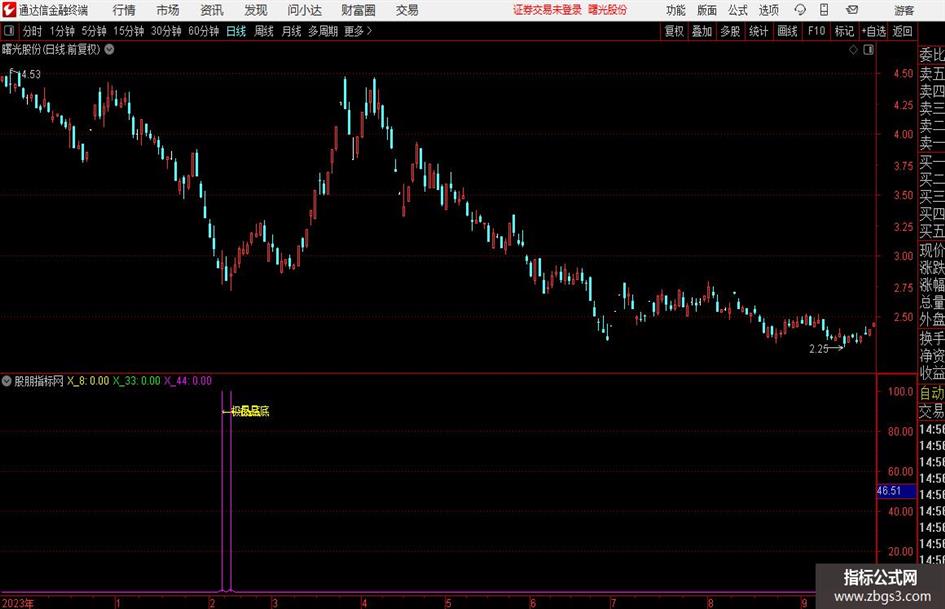Click the month 4 marker on time axis
945x609 pixels.
[x=364, y=603]
